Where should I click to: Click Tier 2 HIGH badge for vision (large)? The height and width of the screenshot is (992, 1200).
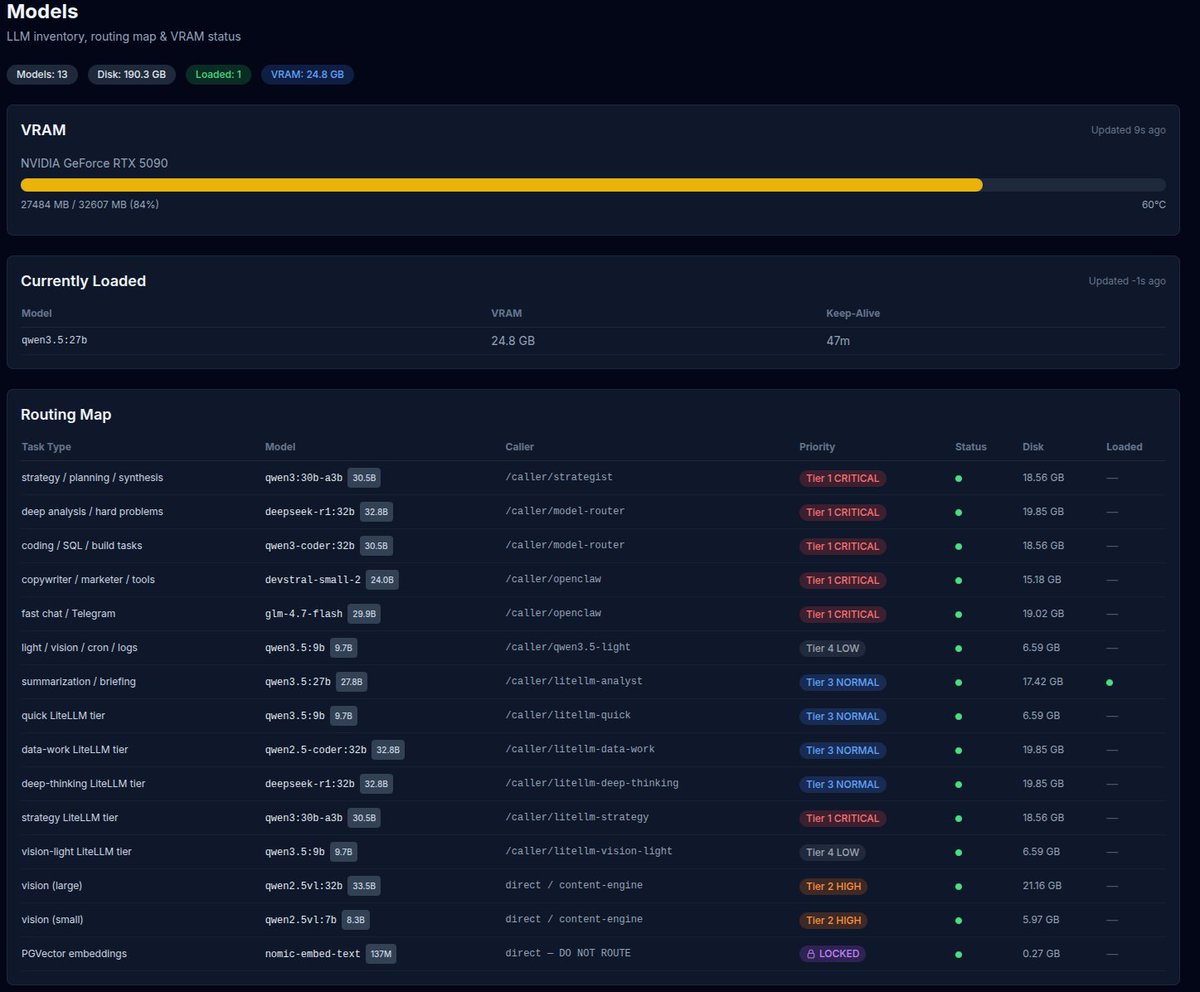[832, 886]
